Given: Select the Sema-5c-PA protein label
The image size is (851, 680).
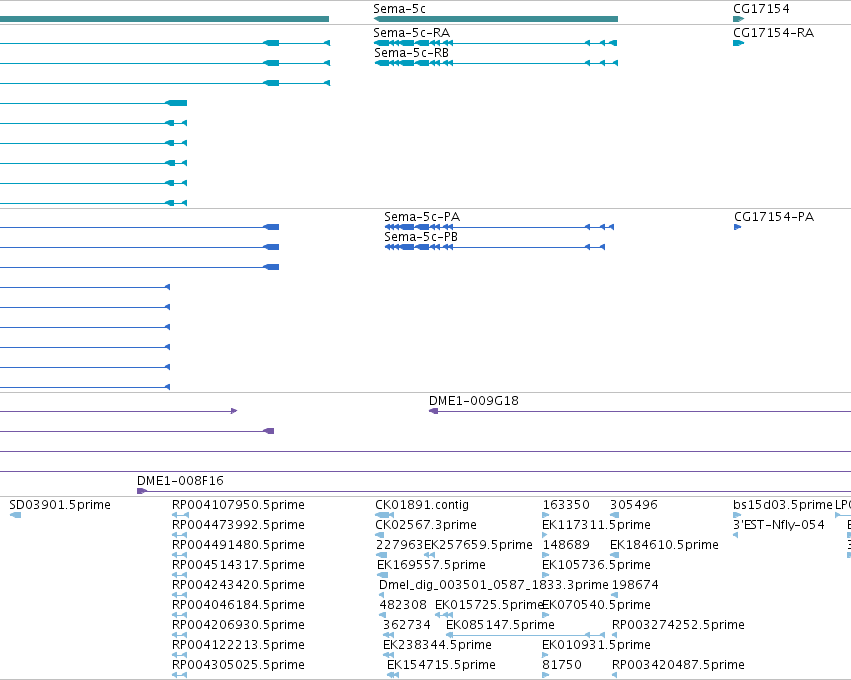Looking at the screenshot, I should (422, 217).
